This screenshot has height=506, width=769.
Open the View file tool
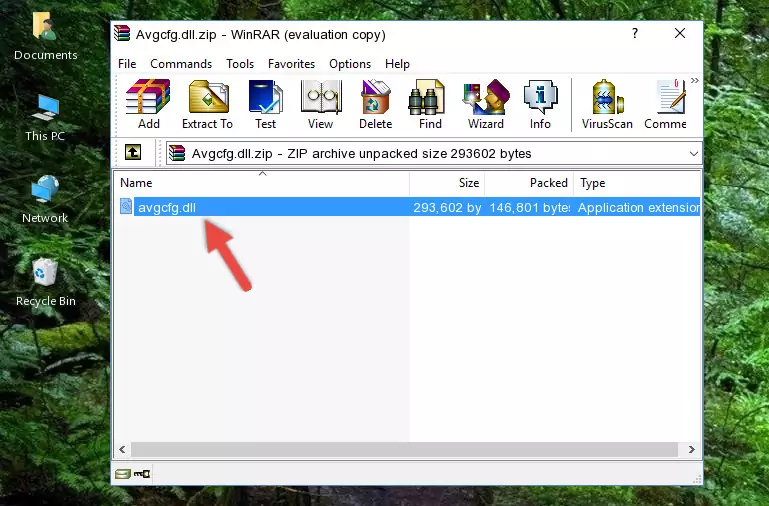point(321,104)
